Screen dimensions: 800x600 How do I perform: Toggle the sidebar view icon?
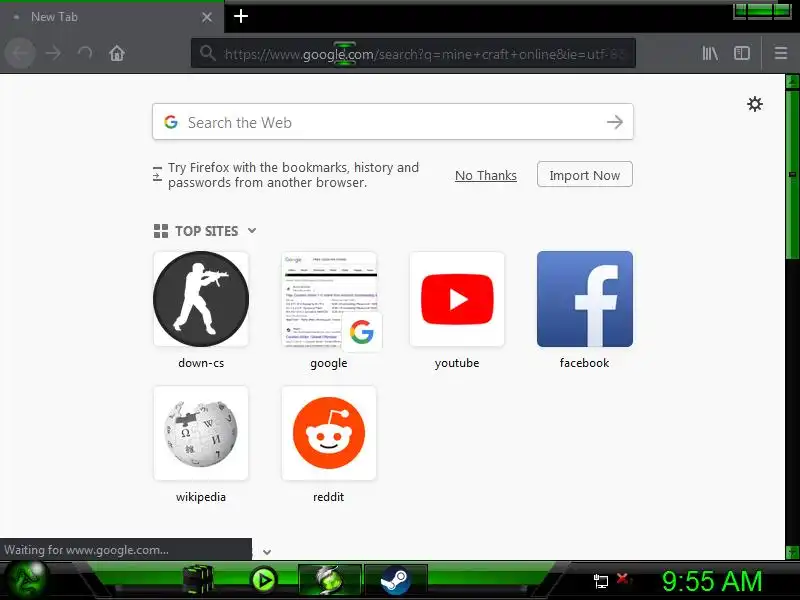click(741, 53)
